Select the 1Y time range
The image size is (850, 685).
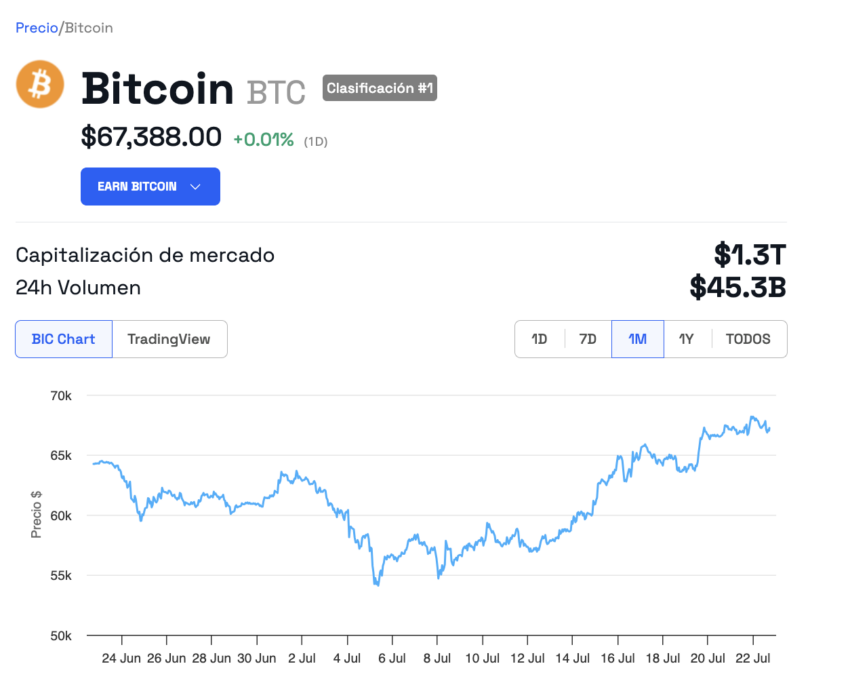tap(686, 339)
